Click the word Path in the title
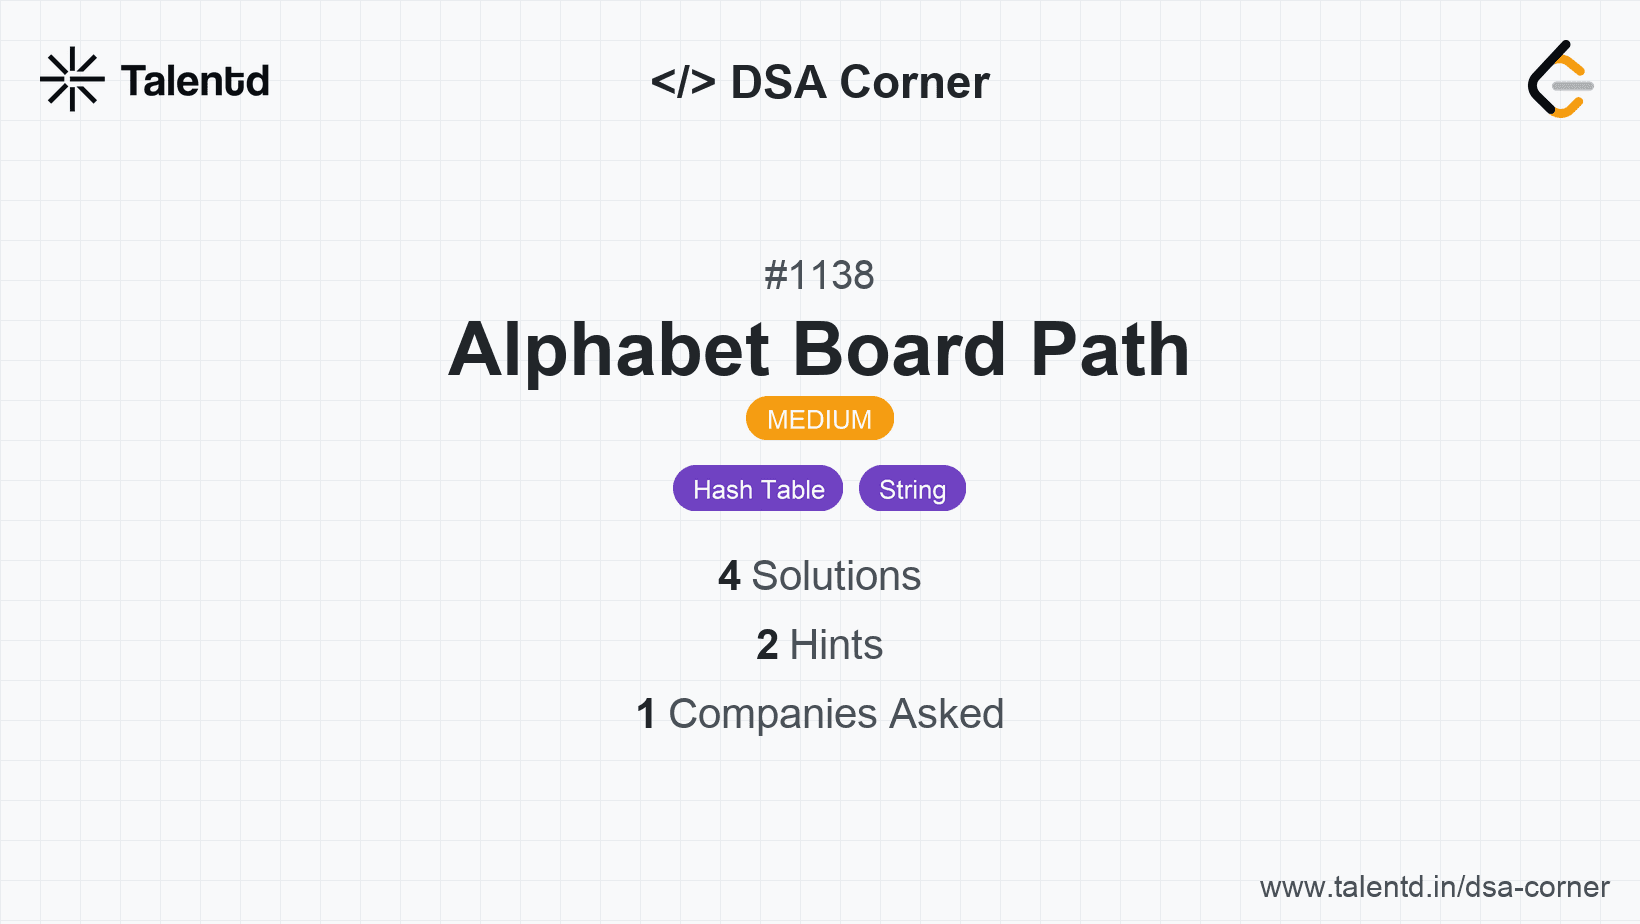The image size is (1640, 924). pyautogui.click(x=1110, y=350)
